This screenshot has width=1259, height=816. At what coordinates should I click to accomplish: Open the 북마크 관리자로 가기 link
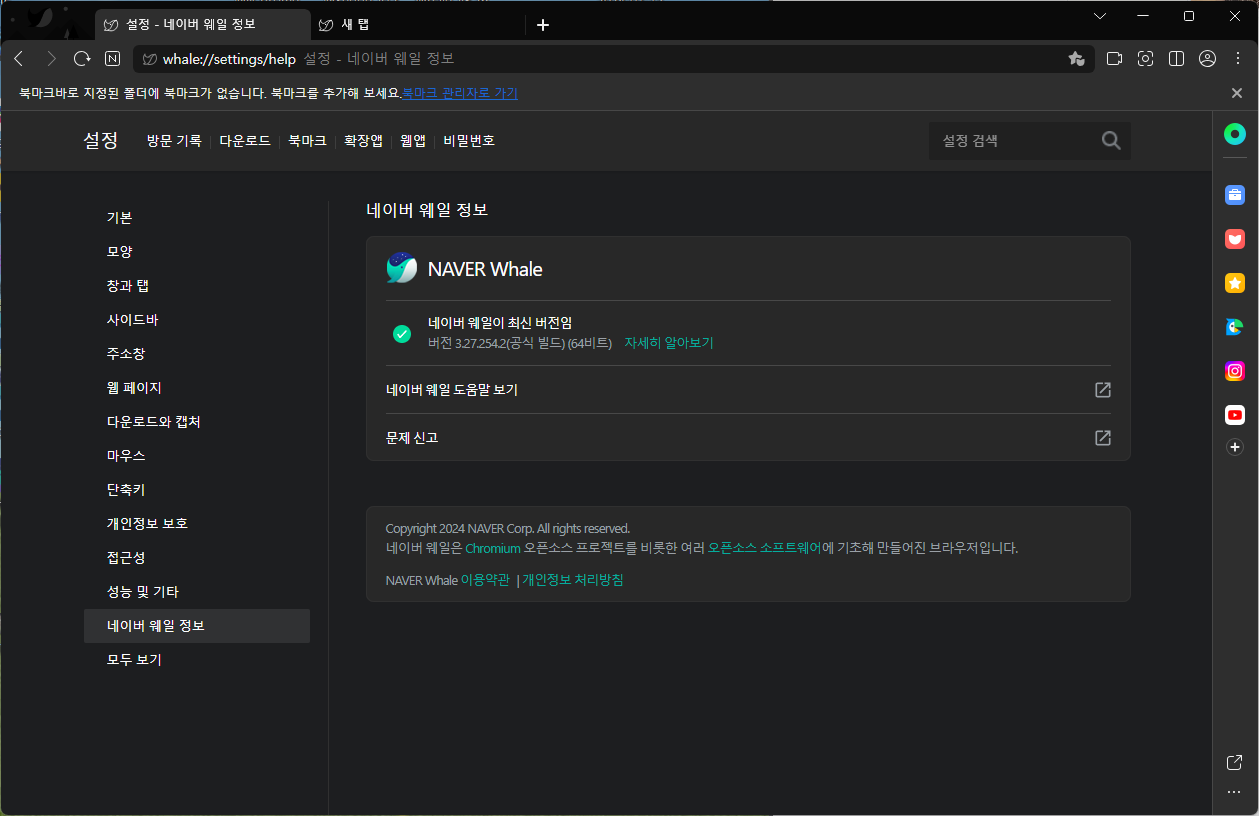460,93
